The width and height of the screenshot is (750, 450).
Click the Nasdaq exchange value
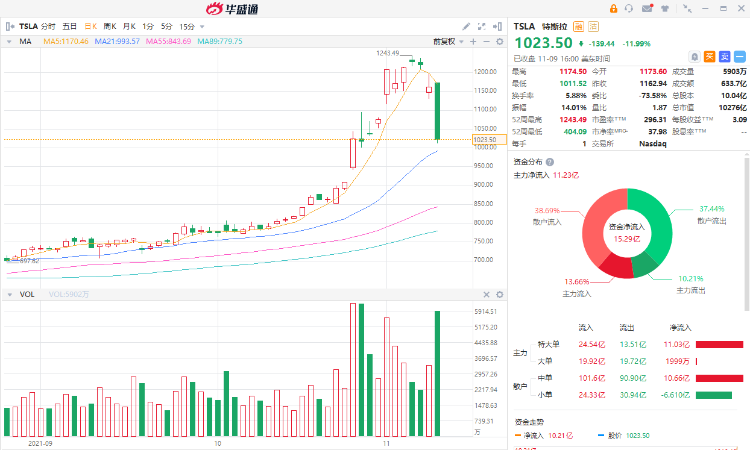pyautogui.click(x=652, y=143)
